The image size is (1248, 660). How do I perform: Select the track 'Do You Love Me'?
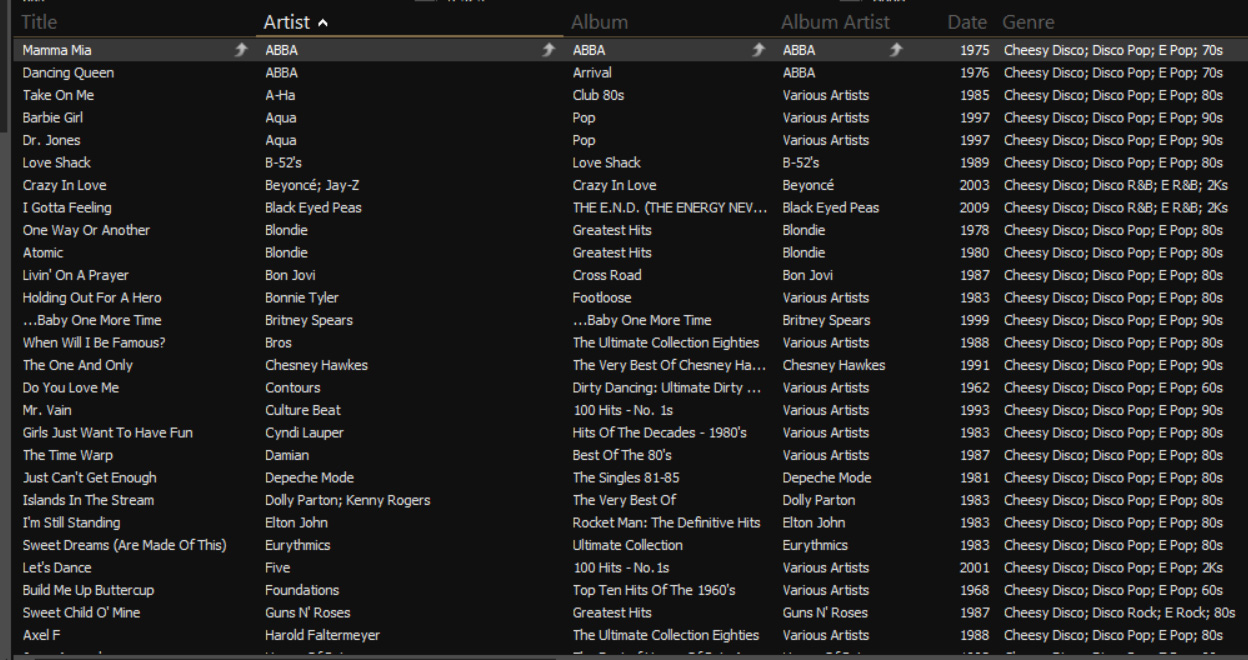tap(70, 388)
